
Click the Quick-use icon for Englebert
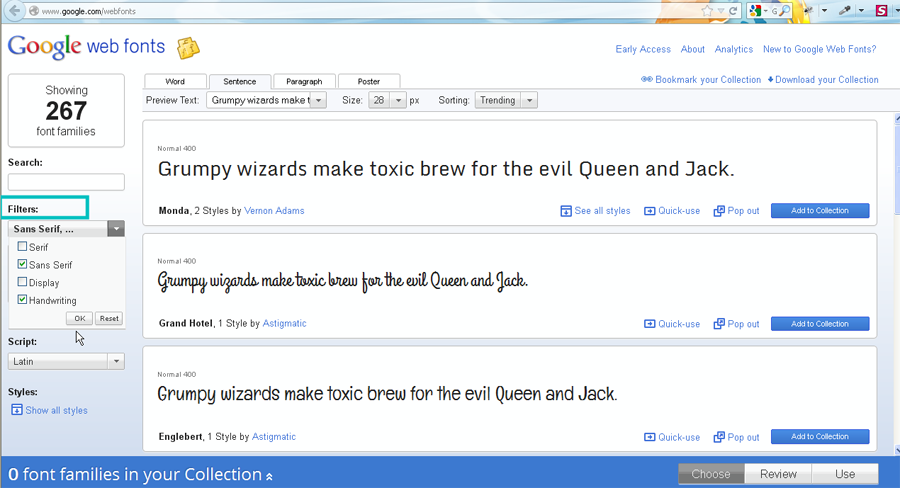coord(649,437)
